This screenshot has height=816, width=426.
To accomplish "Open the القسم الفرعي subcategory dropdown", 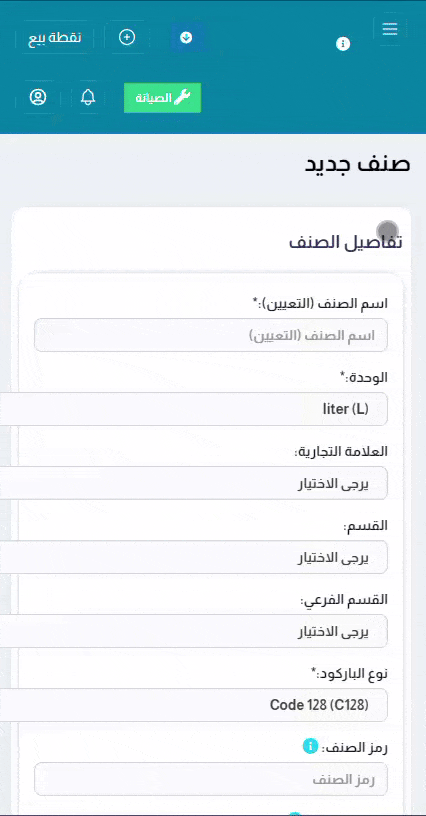I will click(193, 631).
